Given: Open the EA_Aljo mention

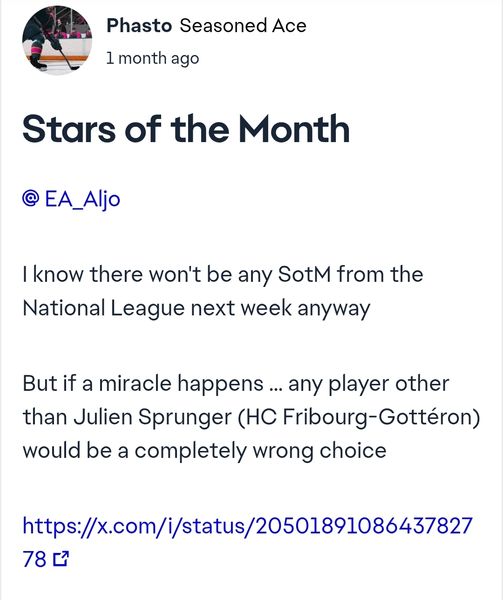Looking at the screenshot, I should click(72, 199).
